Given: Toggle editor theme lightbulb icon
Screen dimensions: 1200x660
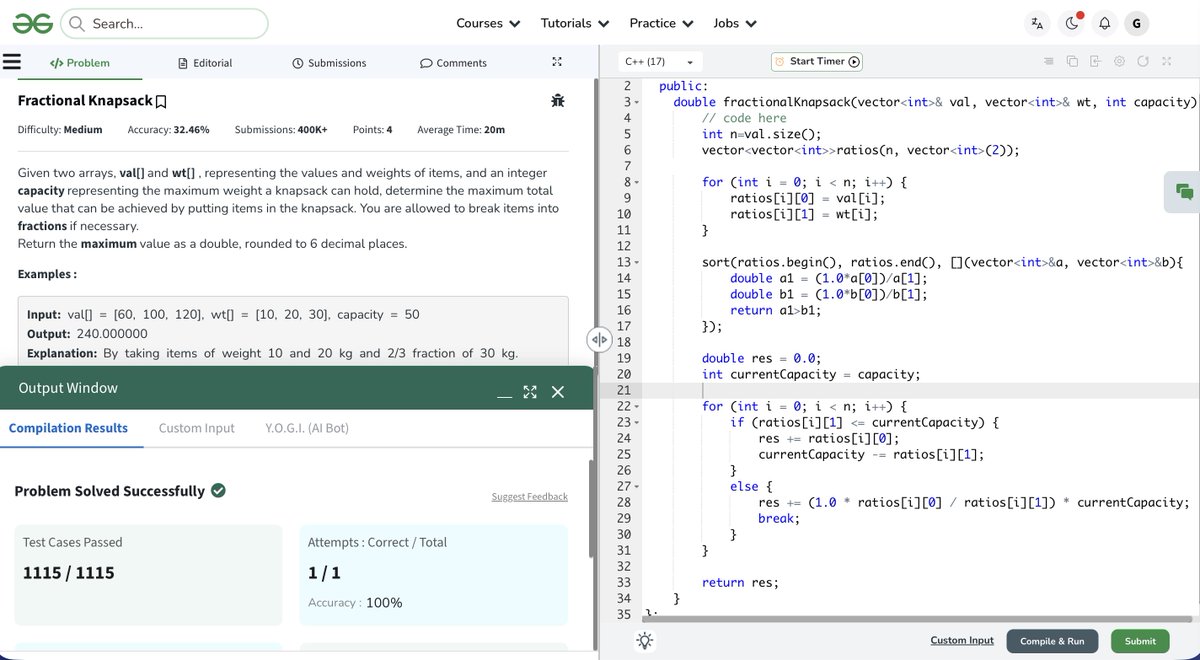Looking at the screenshot, I should (645, 641).
